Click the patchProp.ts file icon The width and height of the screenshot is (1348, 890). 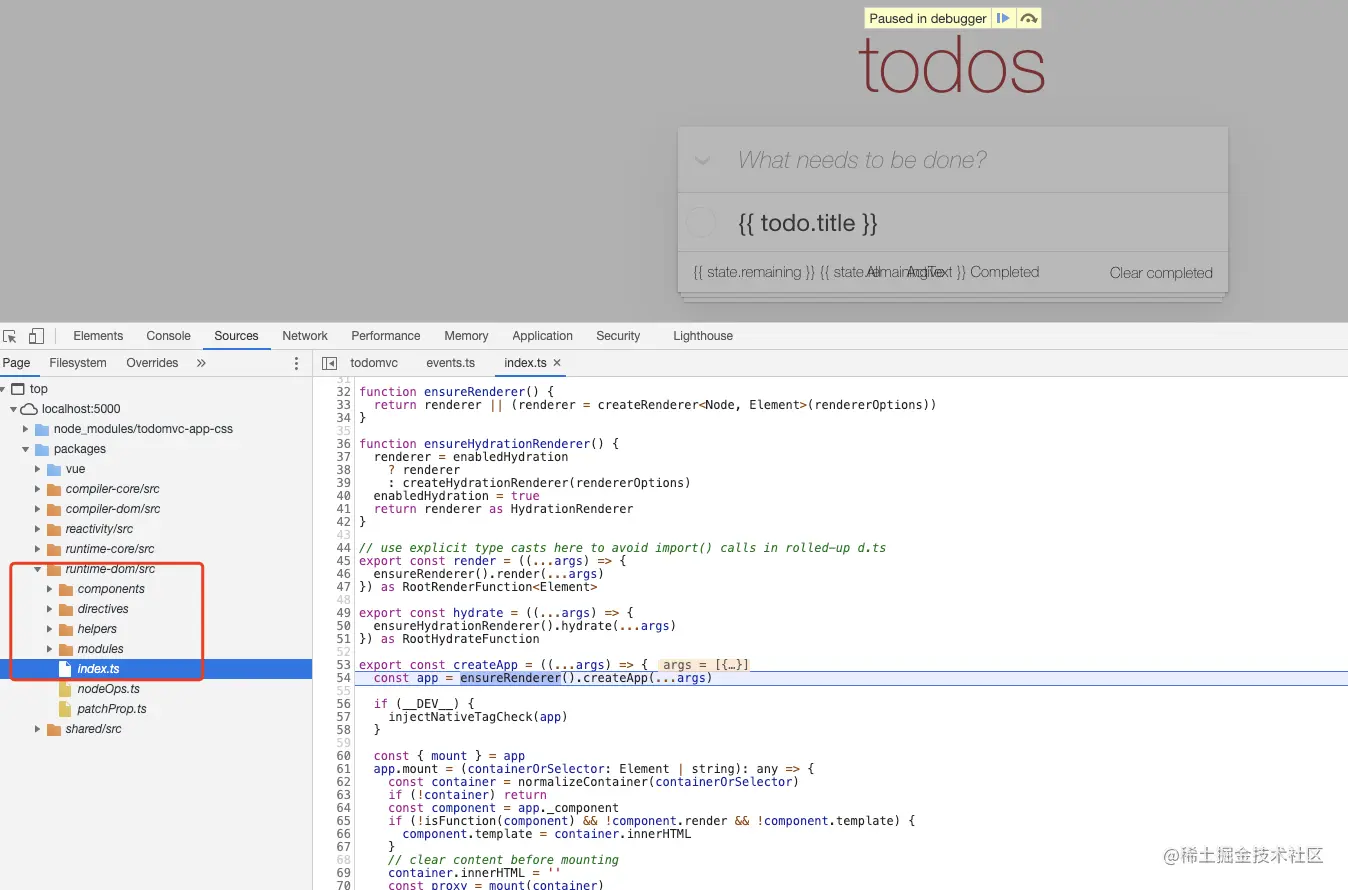click(x=66, y=709)
